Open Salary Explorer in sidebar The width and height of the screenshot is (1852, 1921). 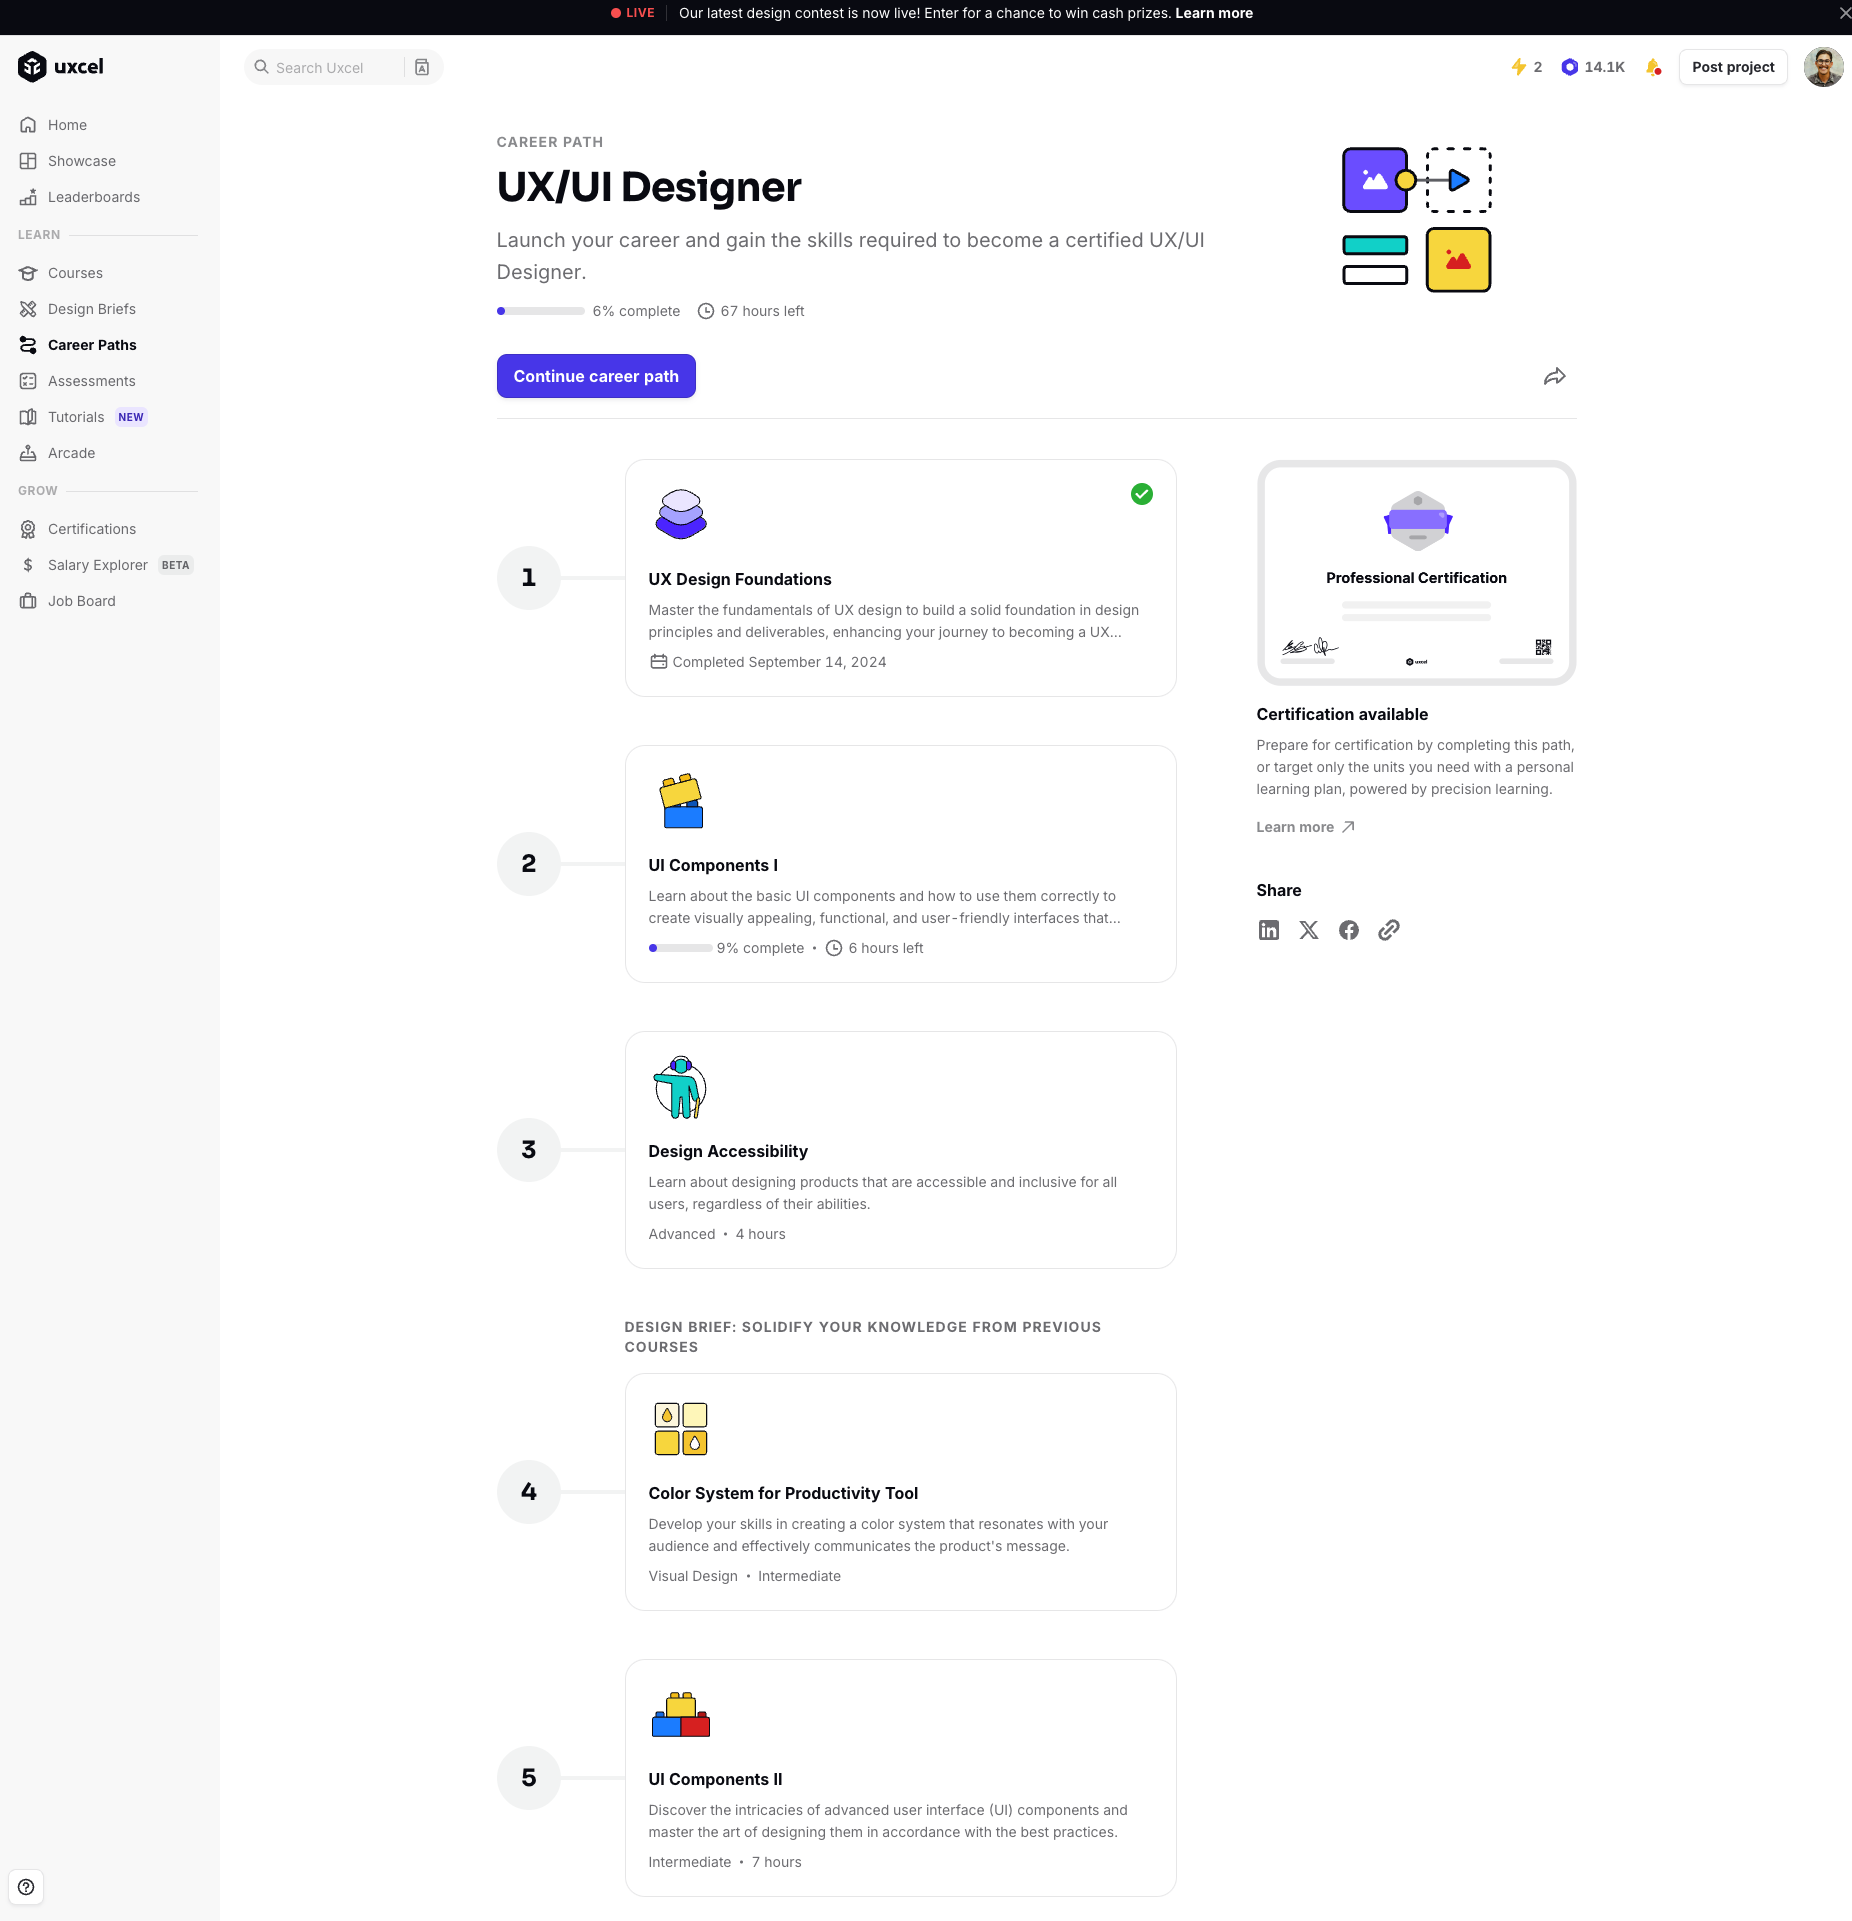point(97,565)
